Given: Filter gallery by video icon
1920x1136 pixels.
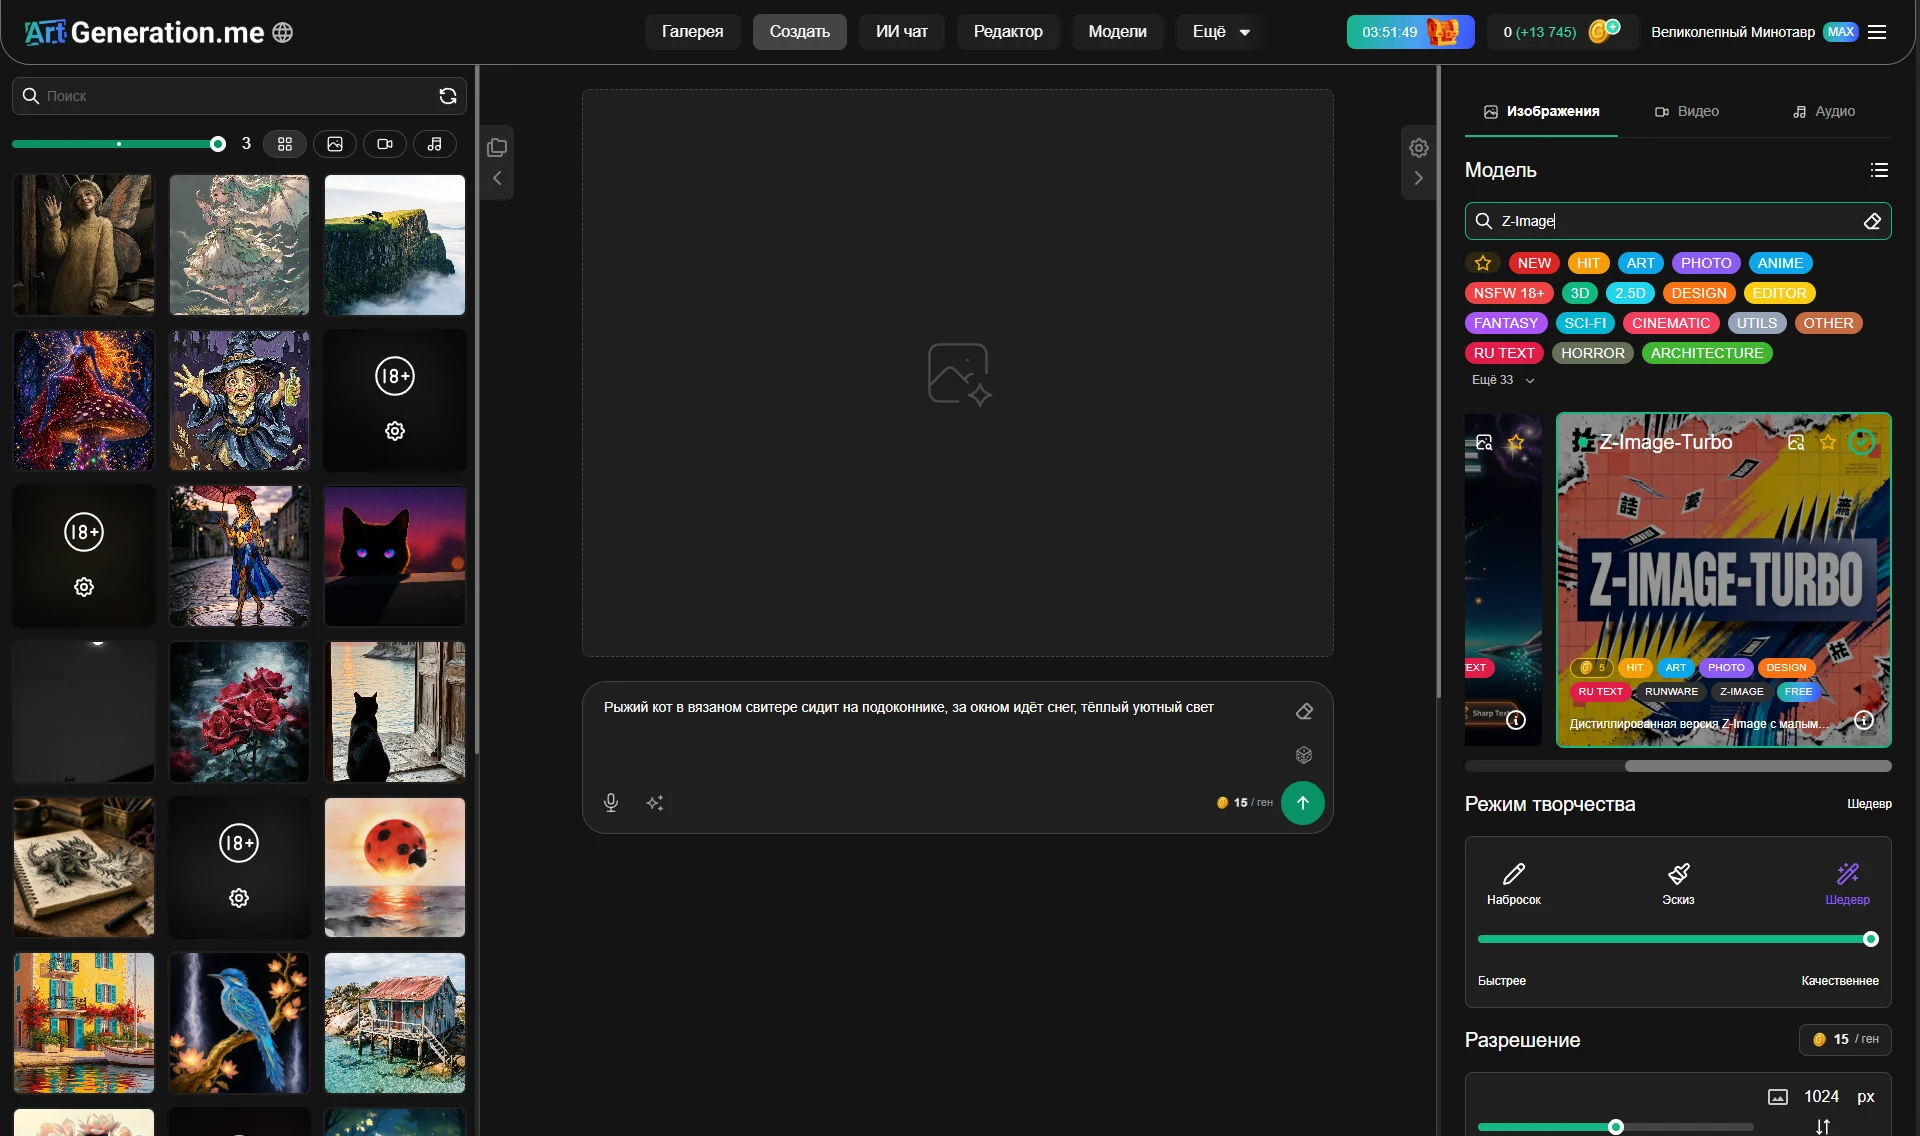Looking at the screenshot, I should 385,144.
